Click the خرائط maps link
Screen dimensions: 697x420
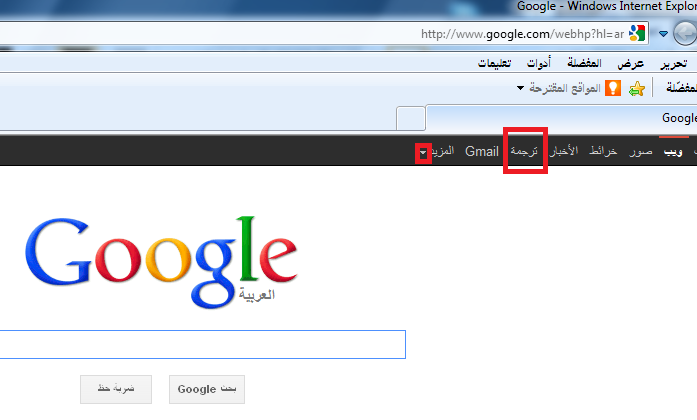(x=603, y=152)
